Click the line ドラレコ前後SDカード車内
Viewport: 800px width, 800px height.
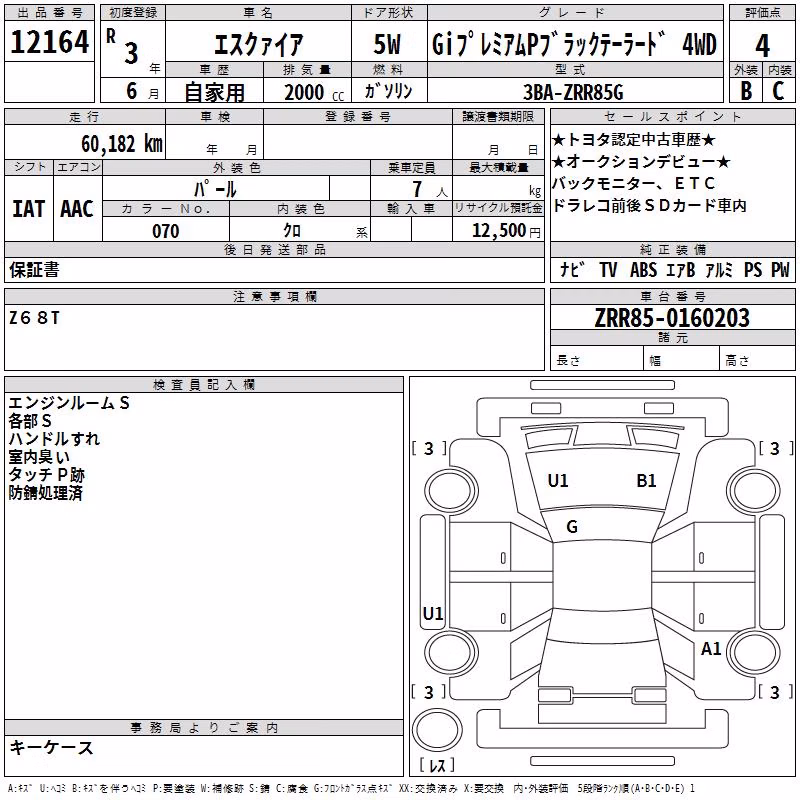(x=649, y=205)
